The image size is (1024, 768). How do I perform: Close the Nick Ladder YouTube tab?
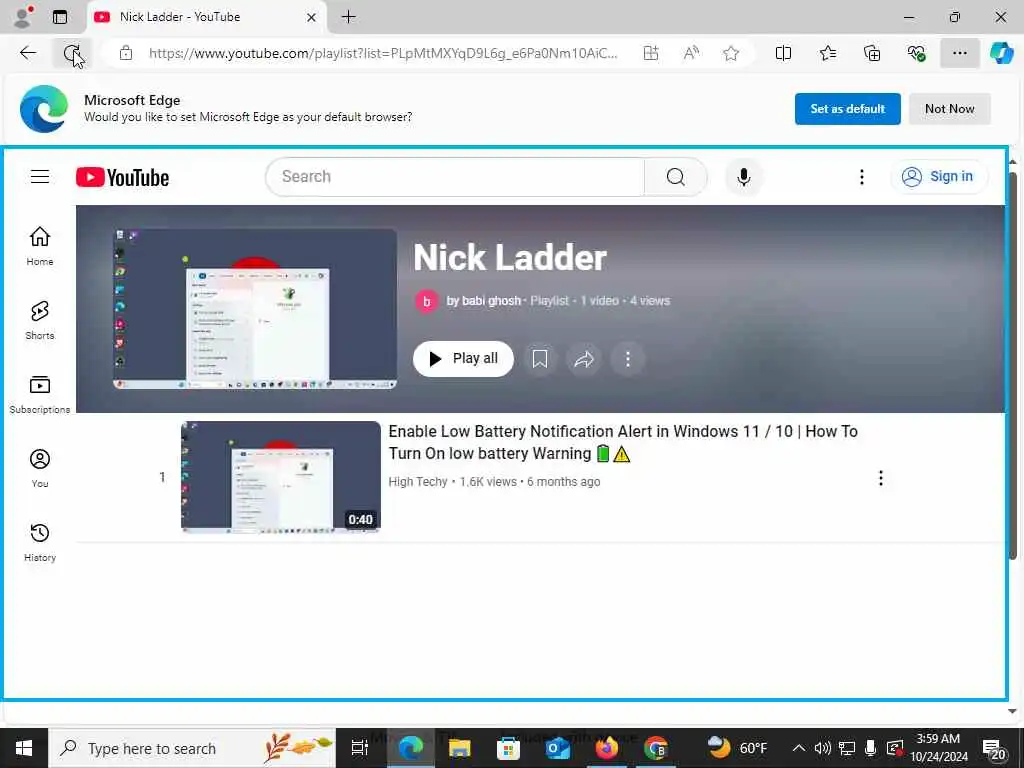click(312, 17)
